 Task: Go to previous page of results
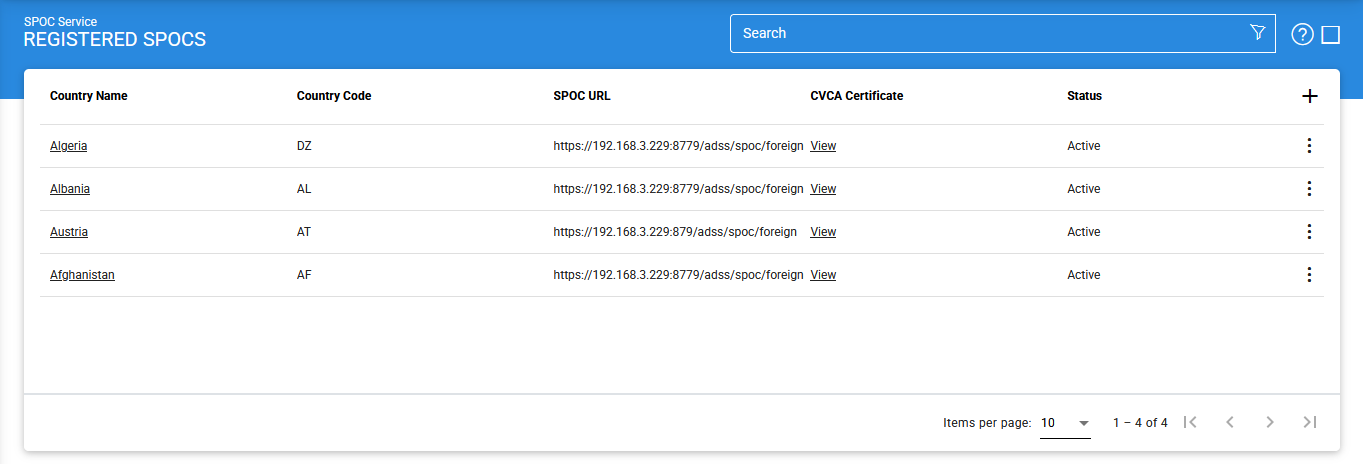1230,422
